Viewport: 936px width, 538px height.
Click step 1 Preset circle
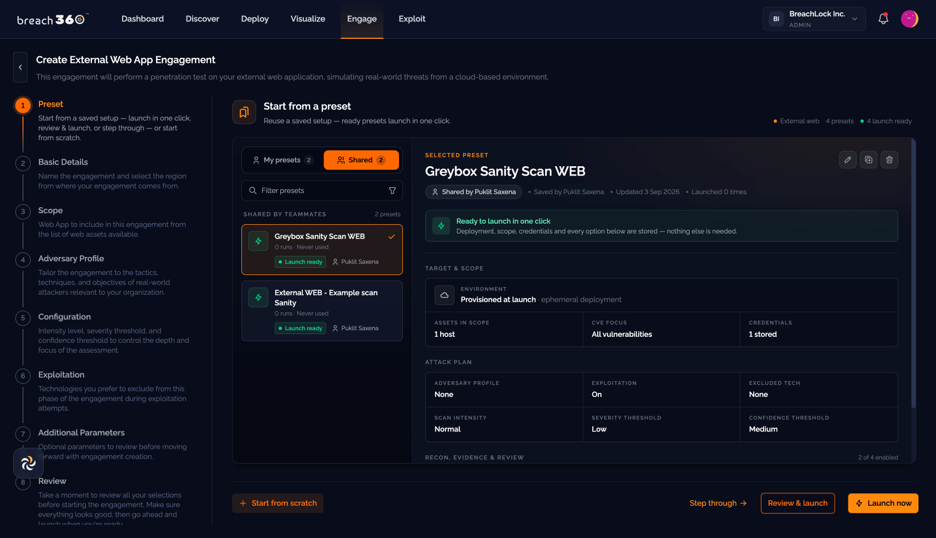[23, 106]
